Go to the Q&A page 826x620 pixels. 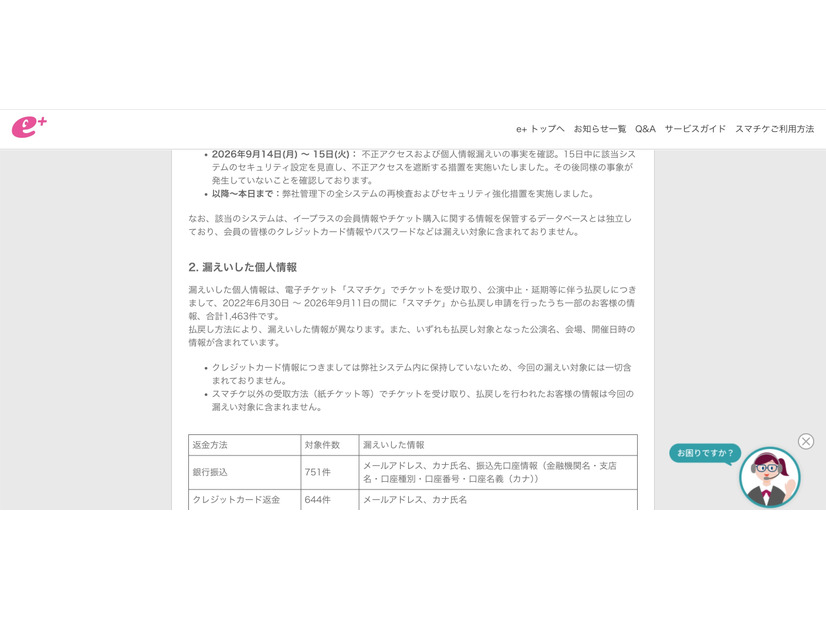[x=645, y=129]
